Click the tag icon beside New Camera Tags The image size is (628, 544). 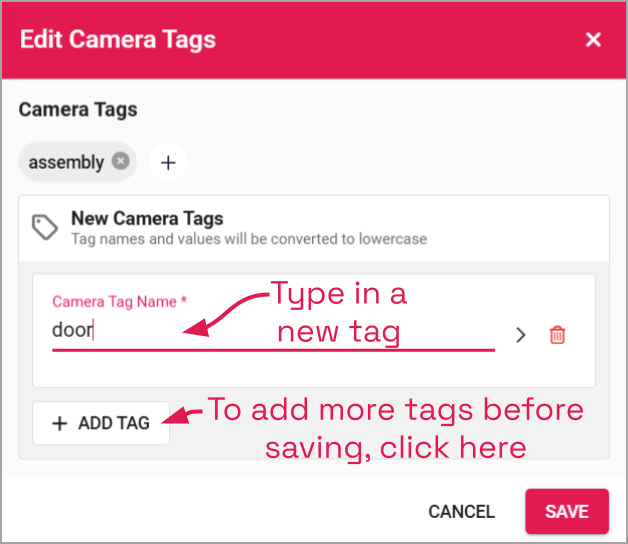(x=44, y=227)
